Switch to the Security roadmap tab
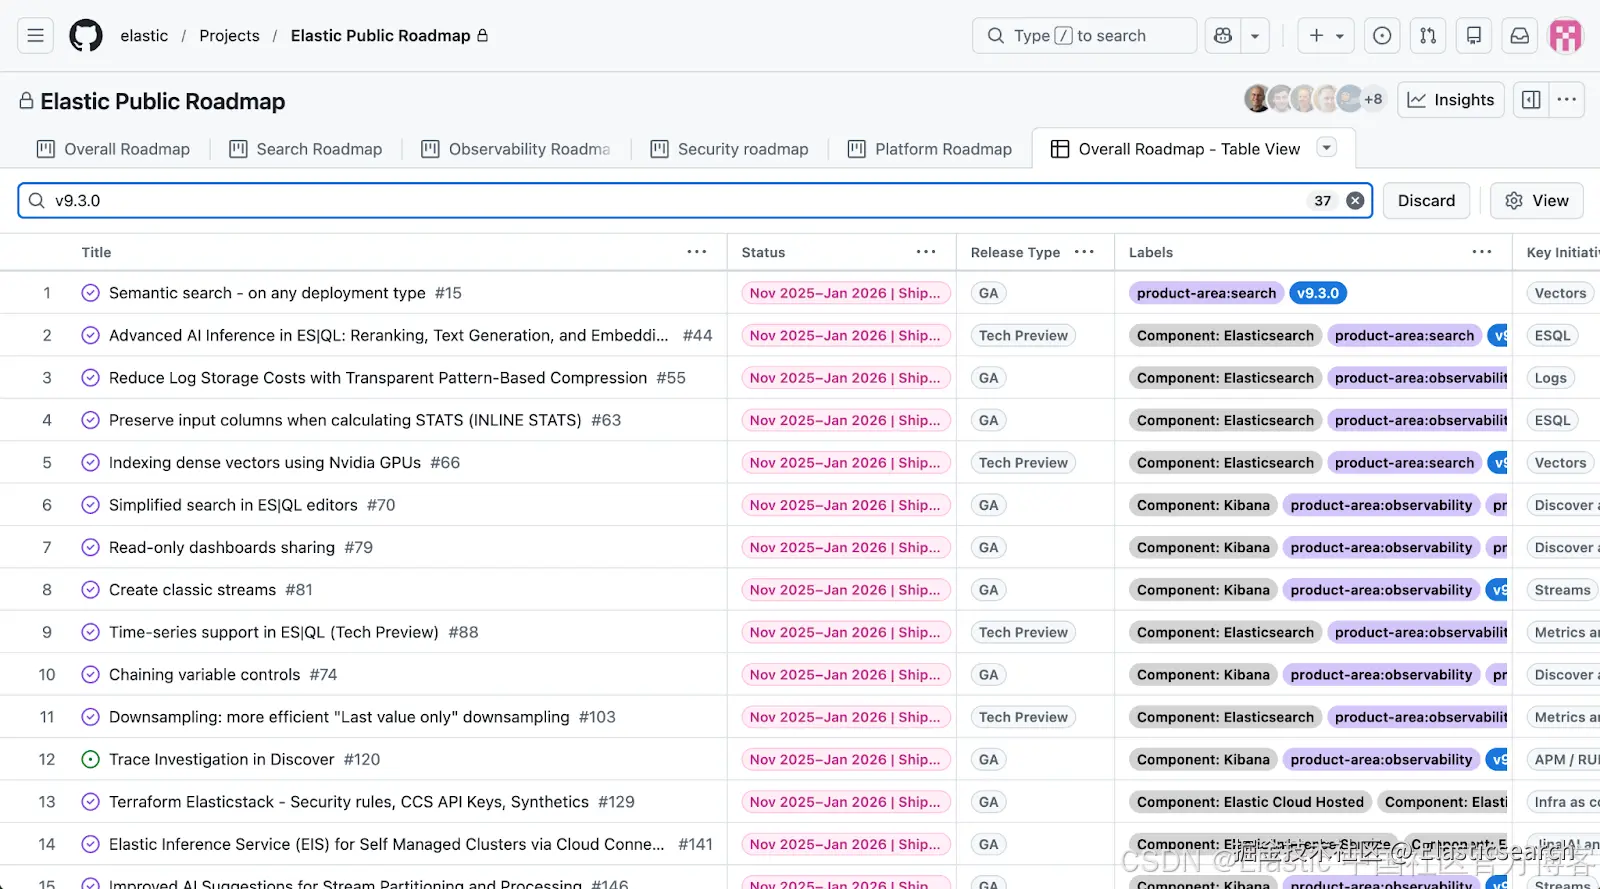Viewport: 1600px width, 889px height. 730,149
